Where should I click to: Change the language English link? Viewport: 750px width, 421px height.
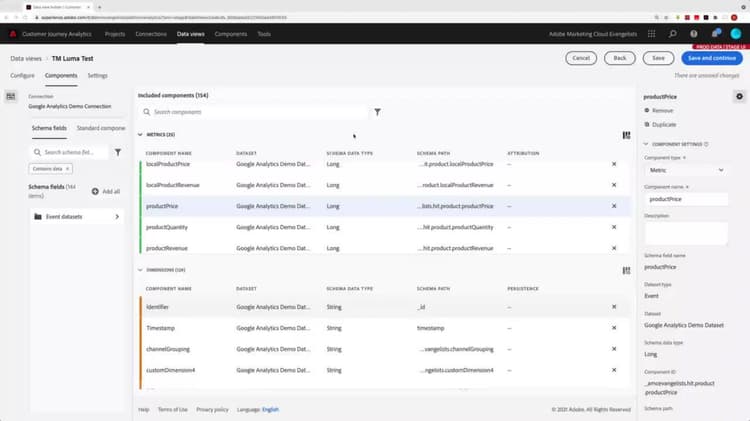click(x=270, y=410)
